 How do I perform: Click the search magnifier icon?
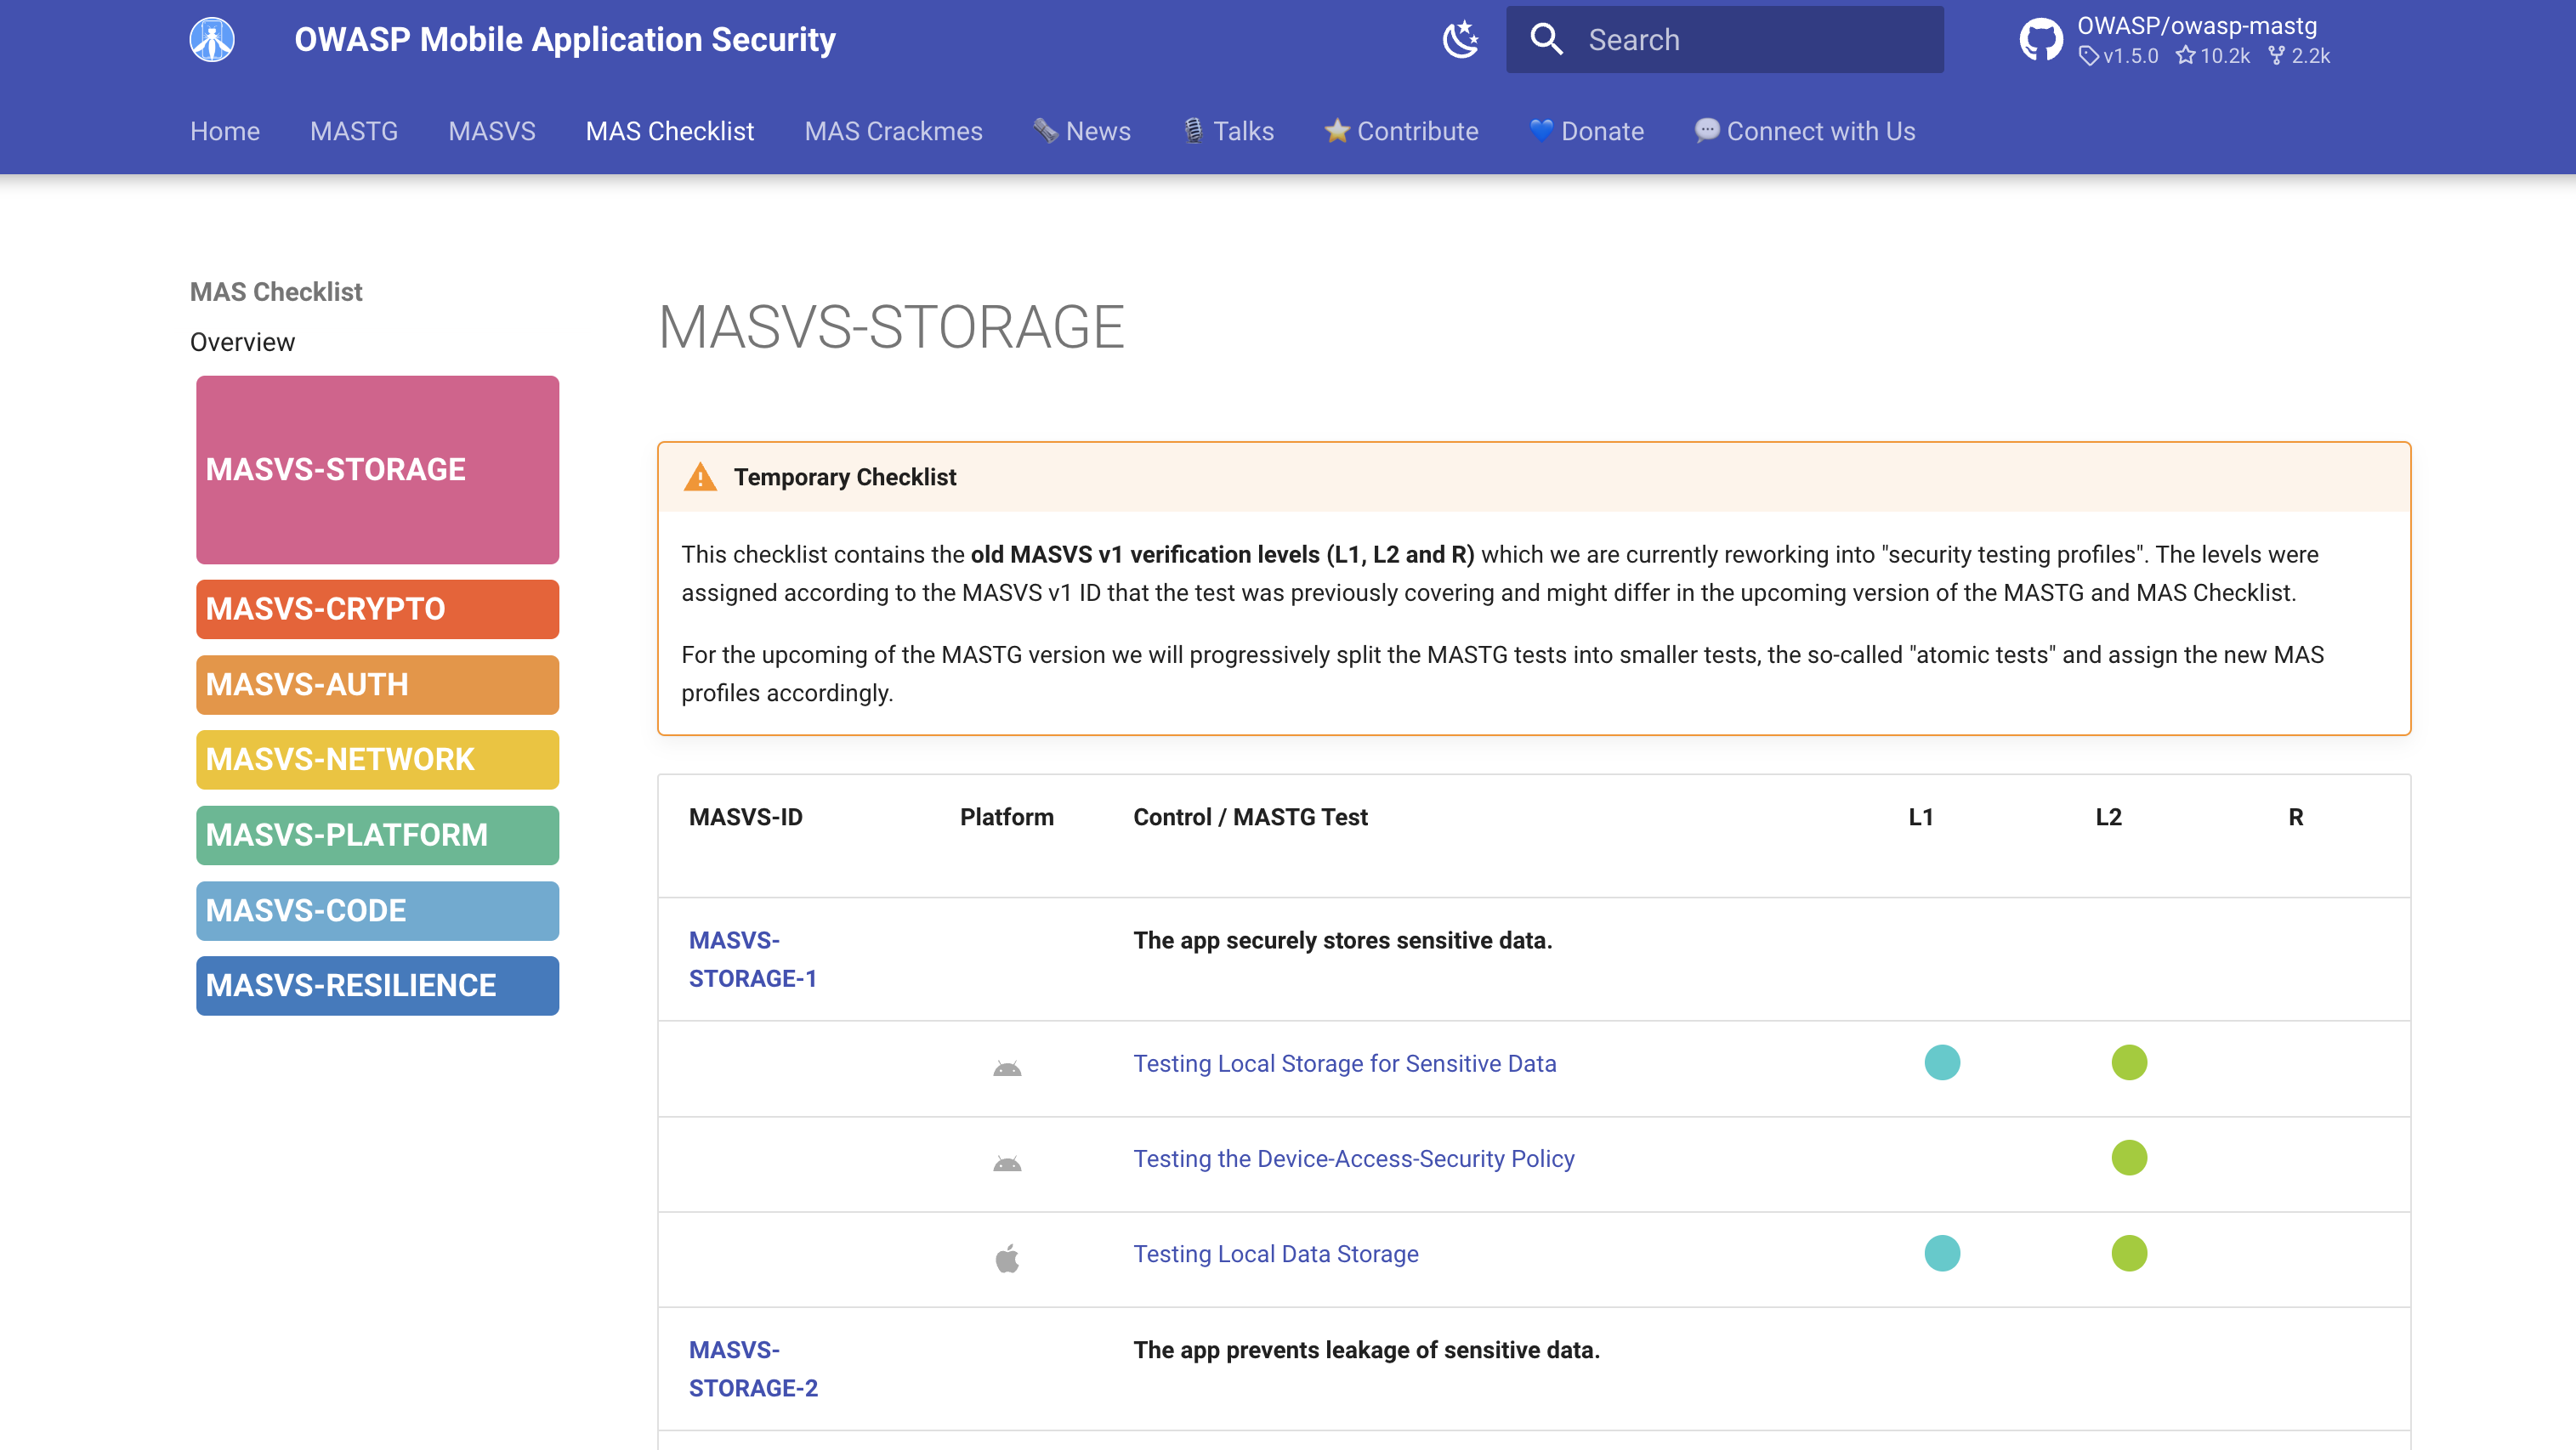pyautogui.click(x=1546, y=40)
